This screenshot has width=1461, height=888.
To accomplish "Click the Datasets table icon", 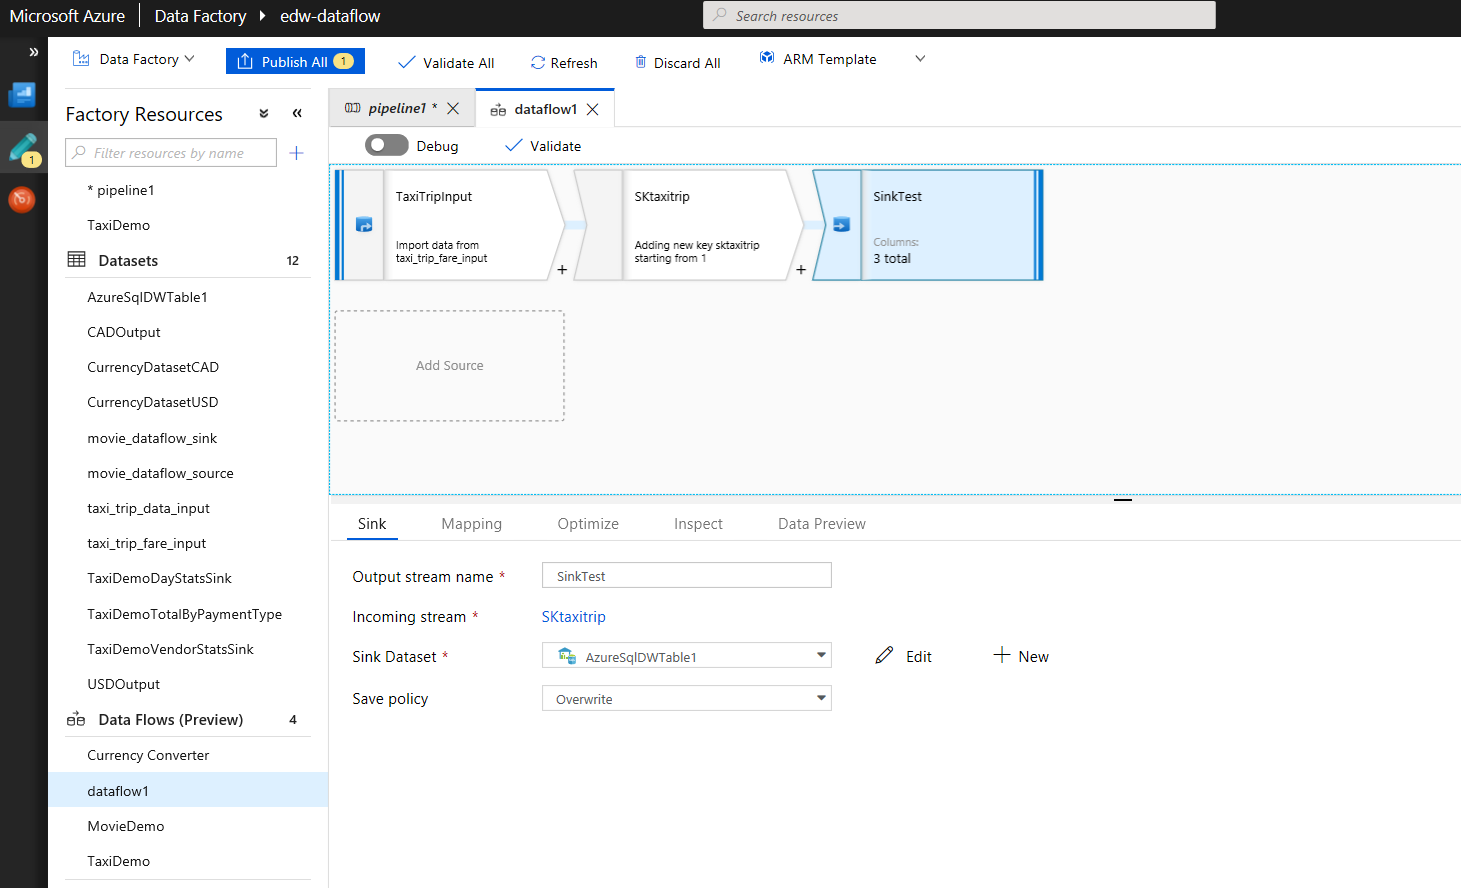I will [76, 260].
